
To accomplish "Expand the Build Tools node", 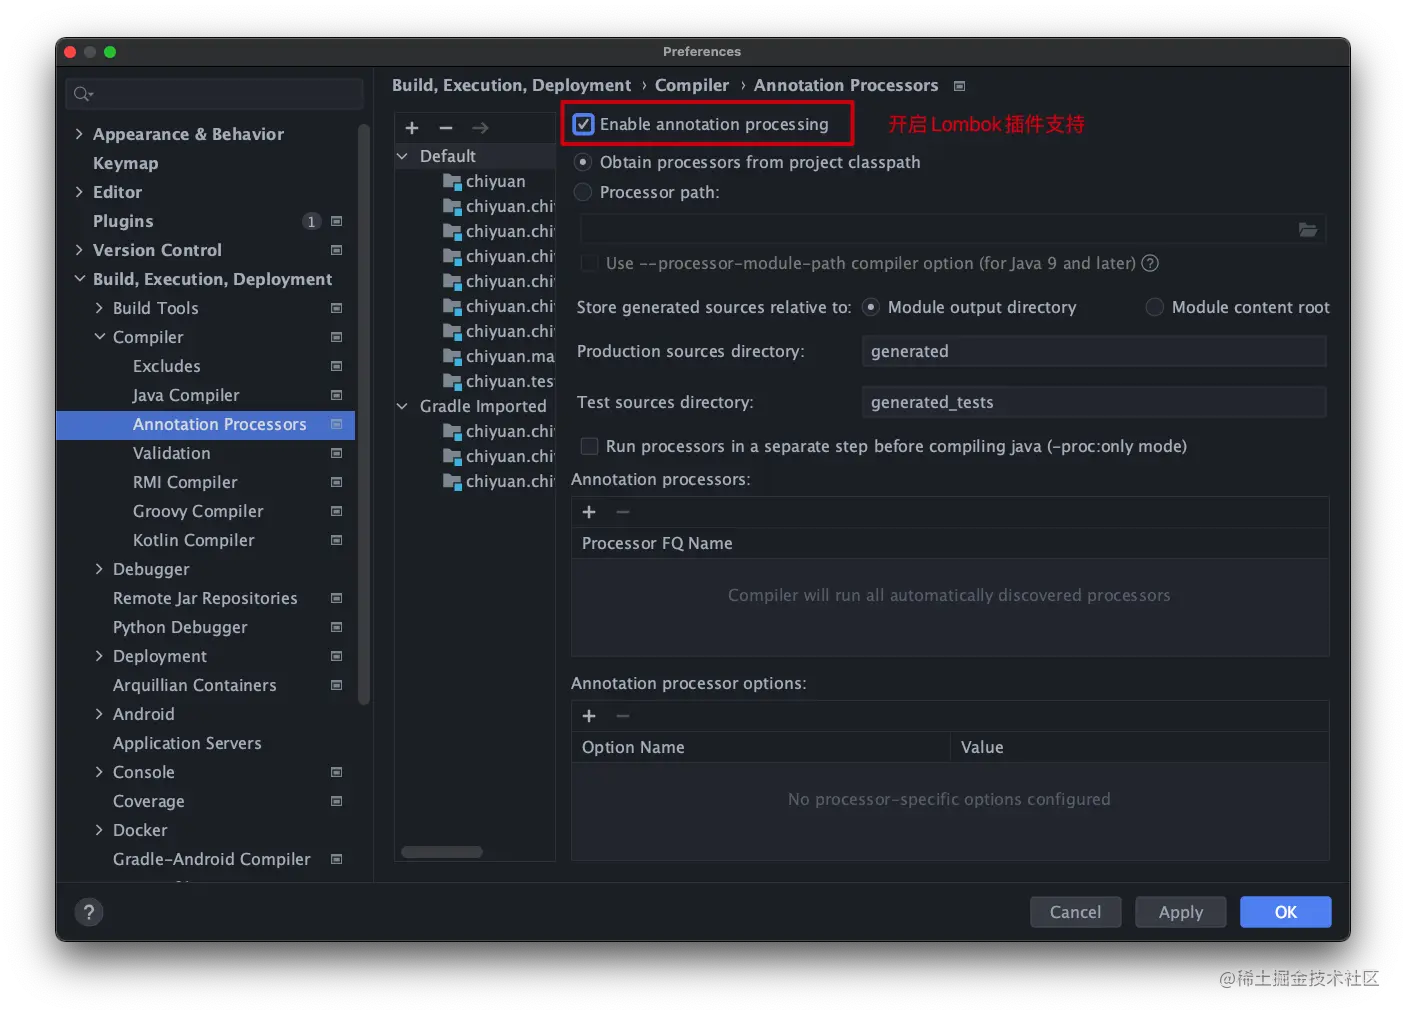I will pos(99,308).
